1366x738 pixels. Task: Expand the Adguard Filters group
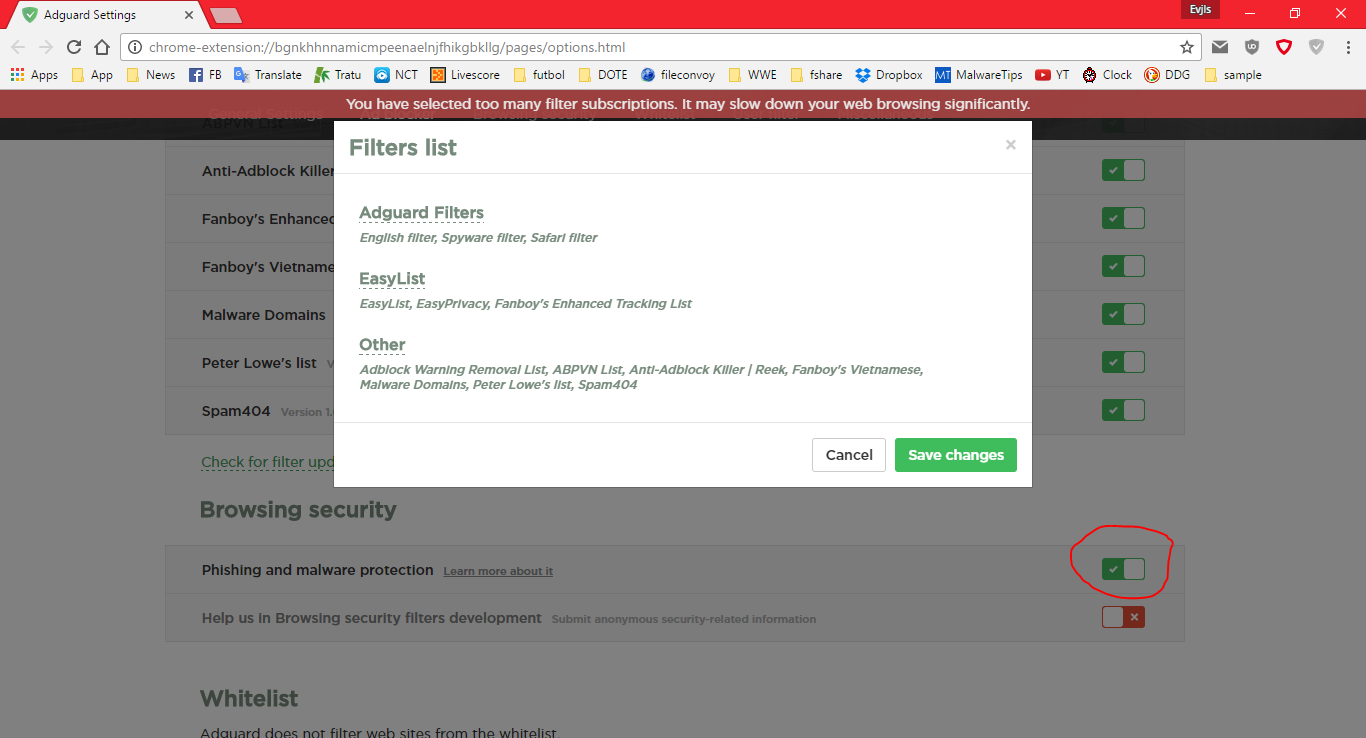click(x=421, y=213)
